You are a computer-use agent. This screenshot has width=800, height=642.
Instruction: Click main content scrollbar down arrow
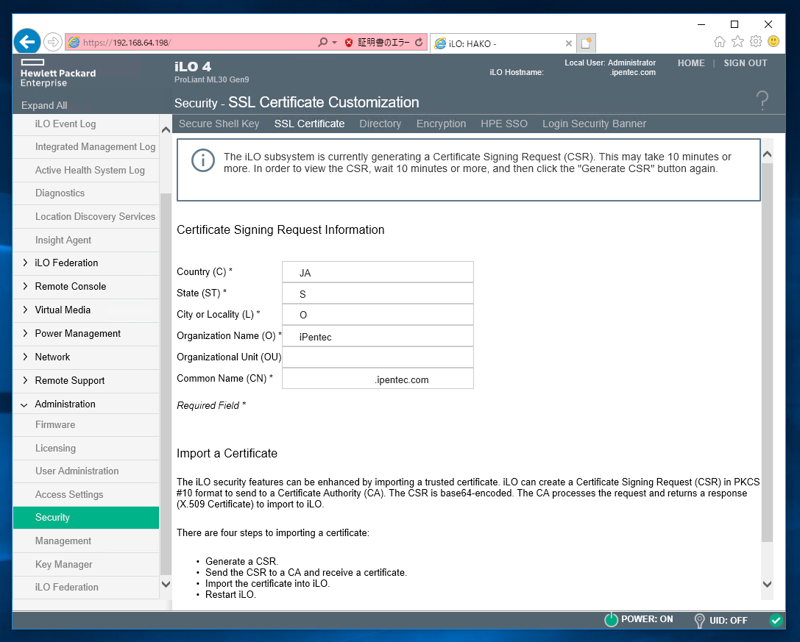click(767, 584)
